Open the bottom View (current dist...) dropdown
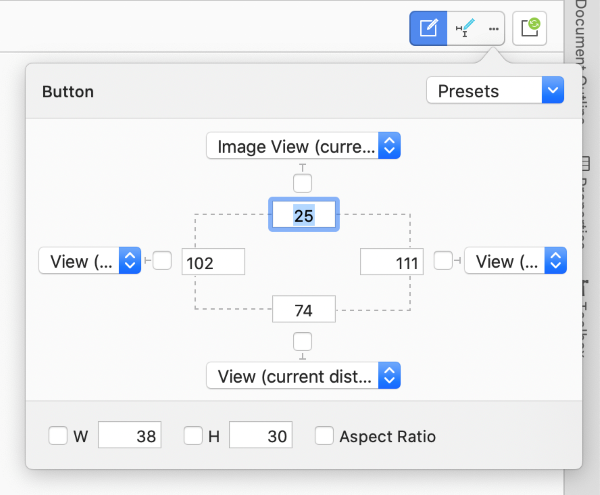This screenshot has height=495, width=600. (303, 375)
